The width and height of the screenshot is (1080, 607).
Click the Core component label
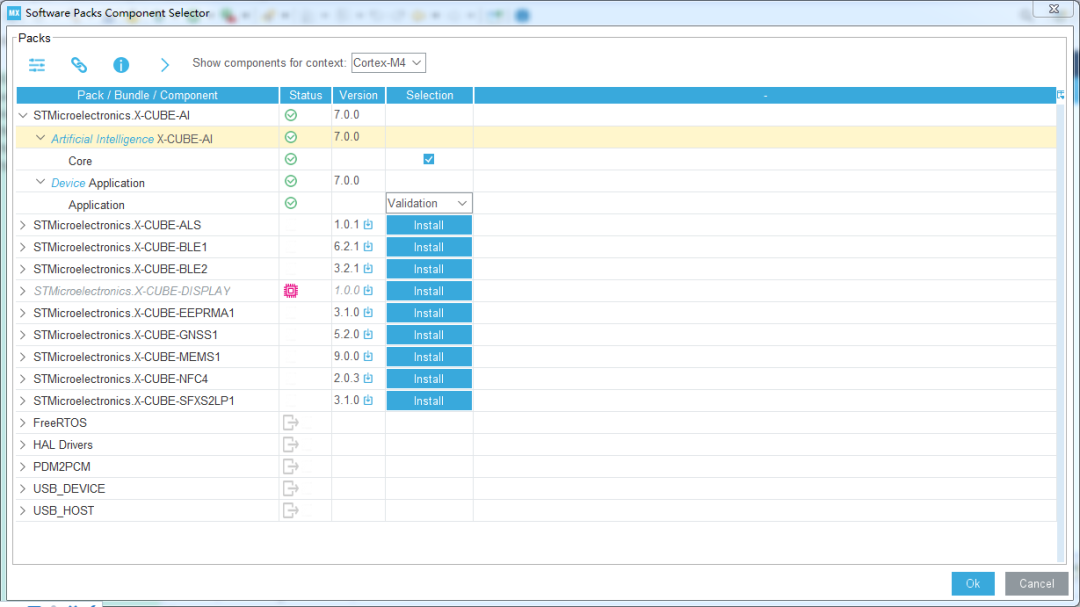tap(80, 161)
